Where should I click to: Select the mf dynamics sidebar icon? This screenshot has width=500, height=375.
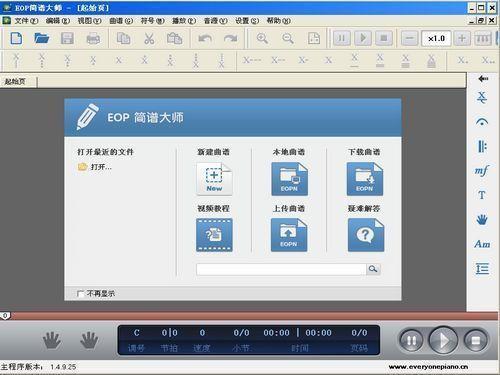[482, 171]
